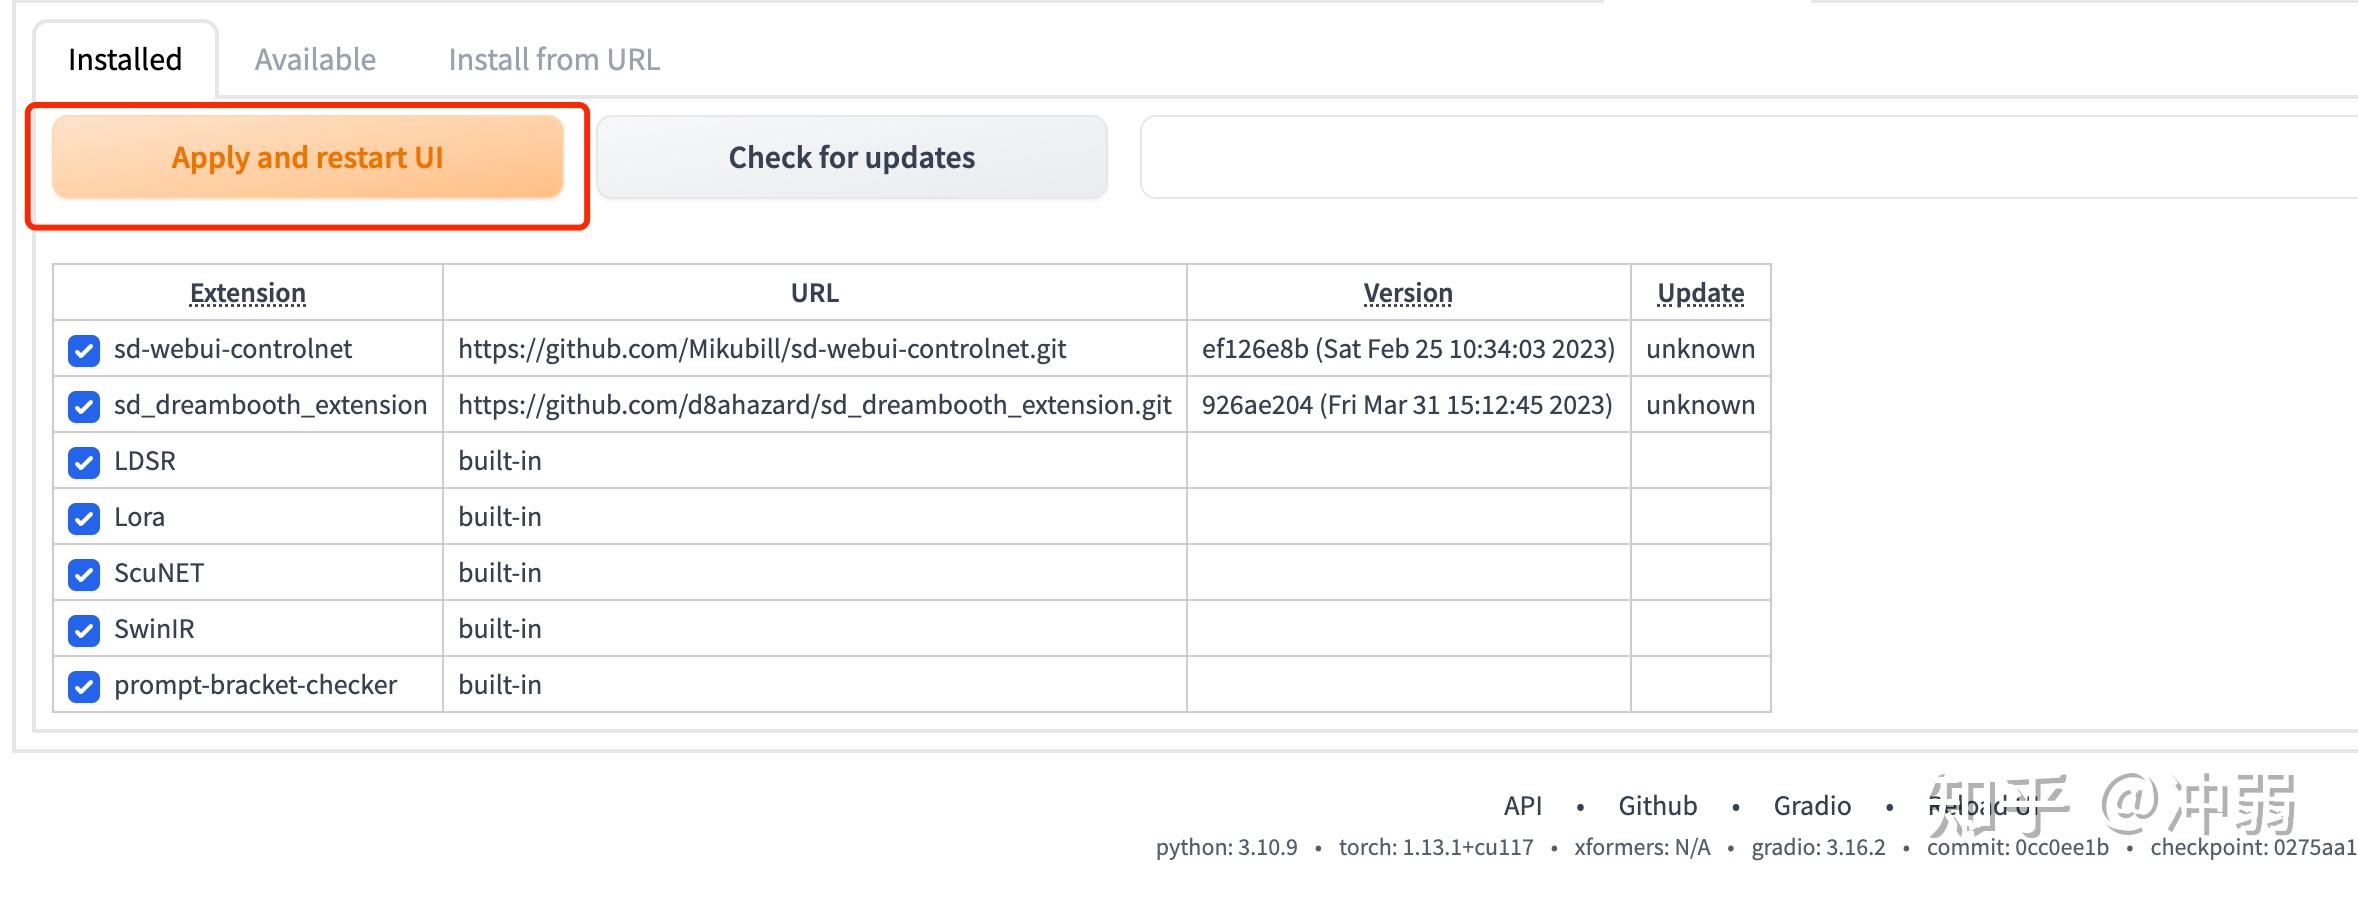Click Apply and restart UI button
The width and height of the screenshot is (2358, 900).
point(308,157)
